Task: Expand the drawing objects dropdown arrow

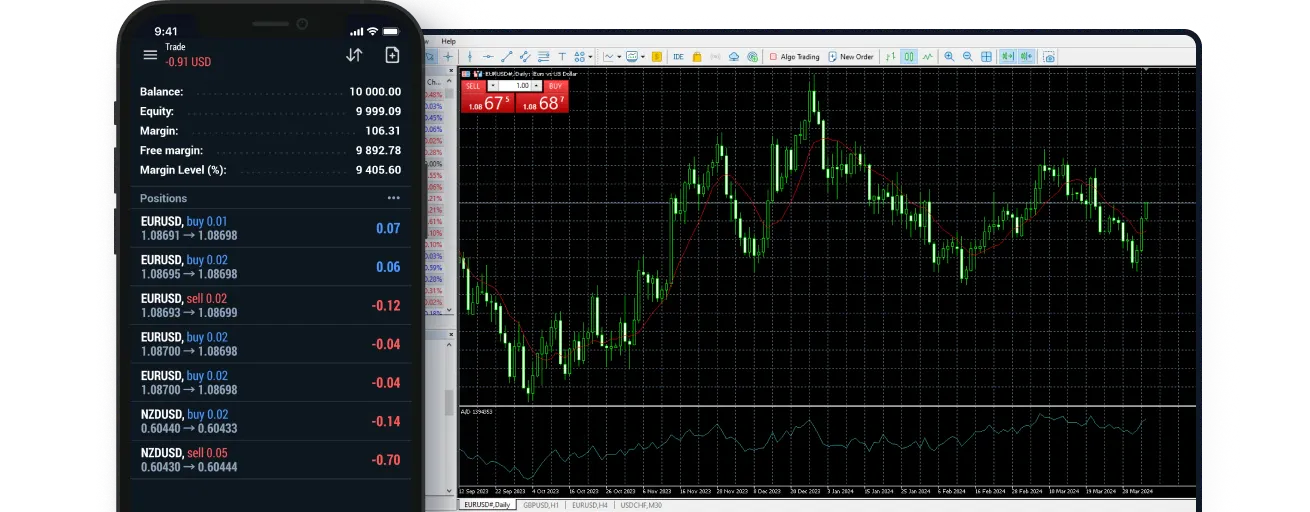Action: (591, 57)
